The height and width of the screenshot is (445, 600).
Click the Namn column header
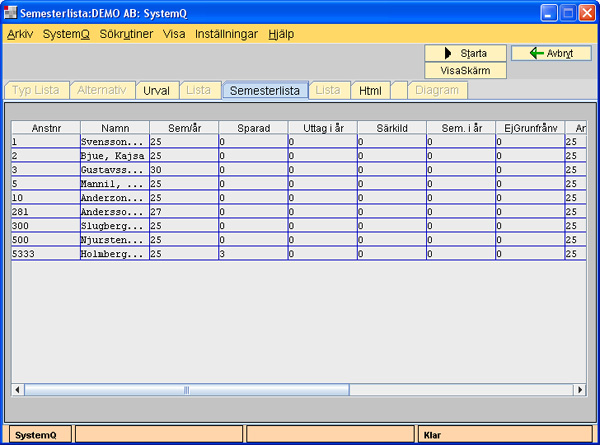pyautogui.click(x=115, y=128)
